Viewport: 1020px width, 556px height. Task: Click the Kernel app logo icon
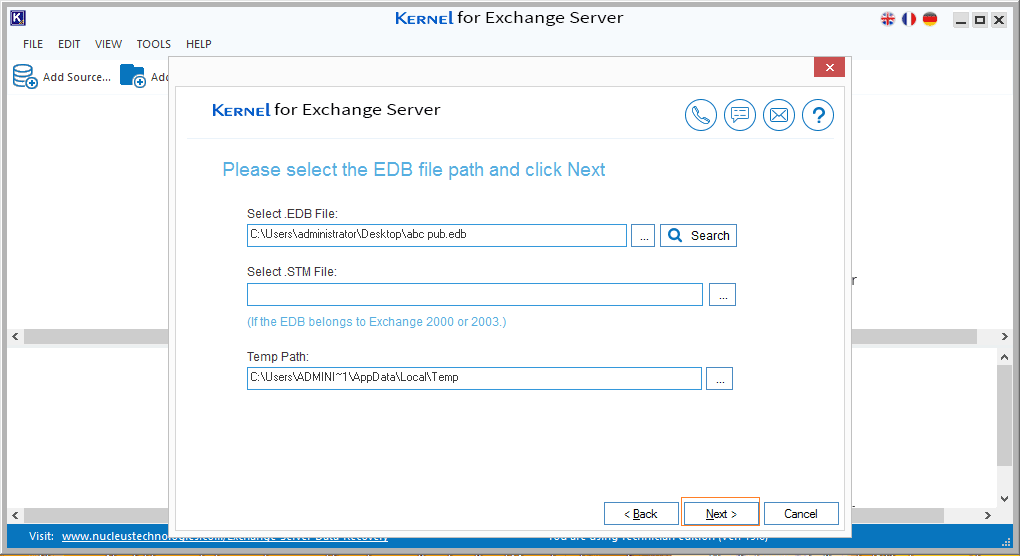click(18, 18)
